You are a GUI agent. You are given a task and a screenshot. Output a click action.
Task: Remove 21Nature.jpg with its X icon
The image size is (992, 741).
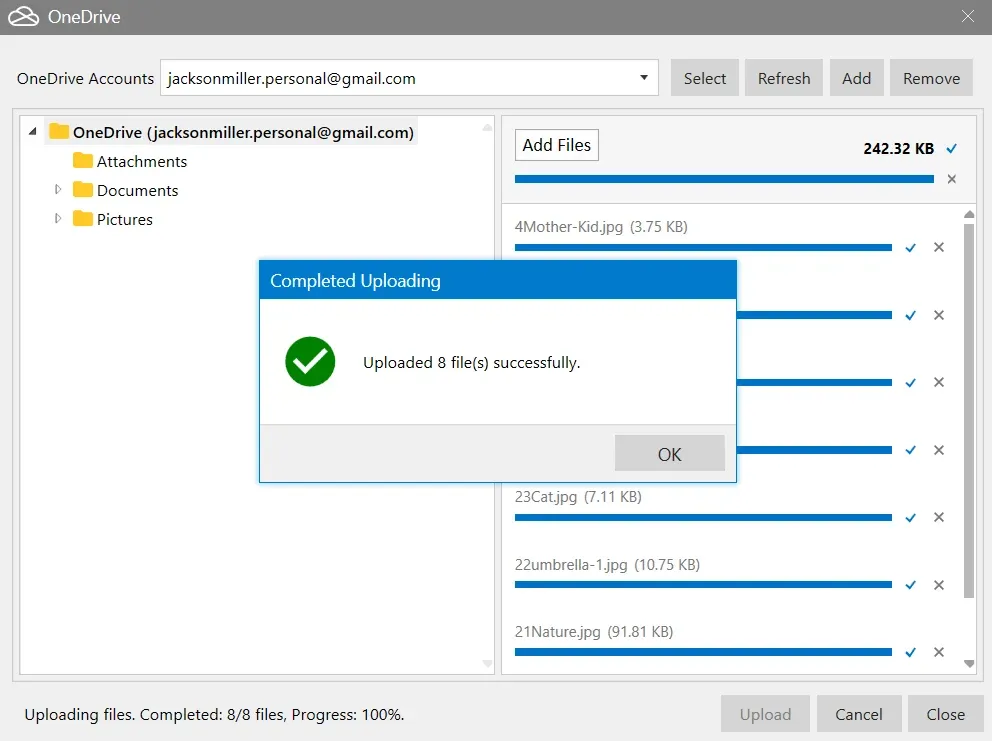(x=939, y=652)
